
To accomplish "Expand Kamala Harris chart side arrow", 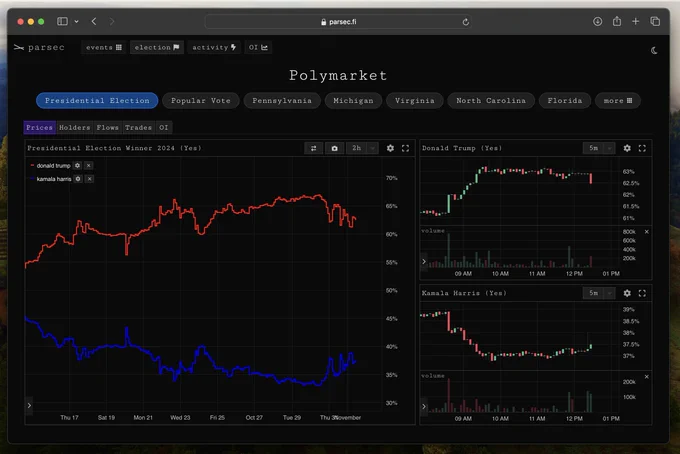I will pyautogui.click(x=424, y=407).
